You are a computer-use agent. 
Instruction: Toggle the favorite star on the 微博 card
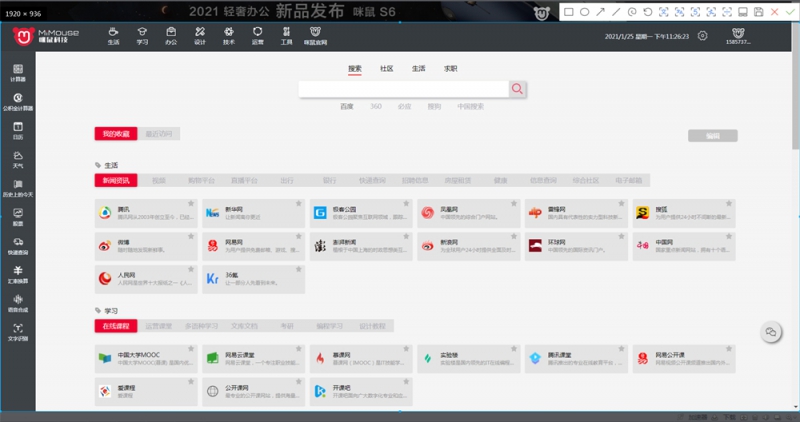pyautogui.click(x=191, y=236)
